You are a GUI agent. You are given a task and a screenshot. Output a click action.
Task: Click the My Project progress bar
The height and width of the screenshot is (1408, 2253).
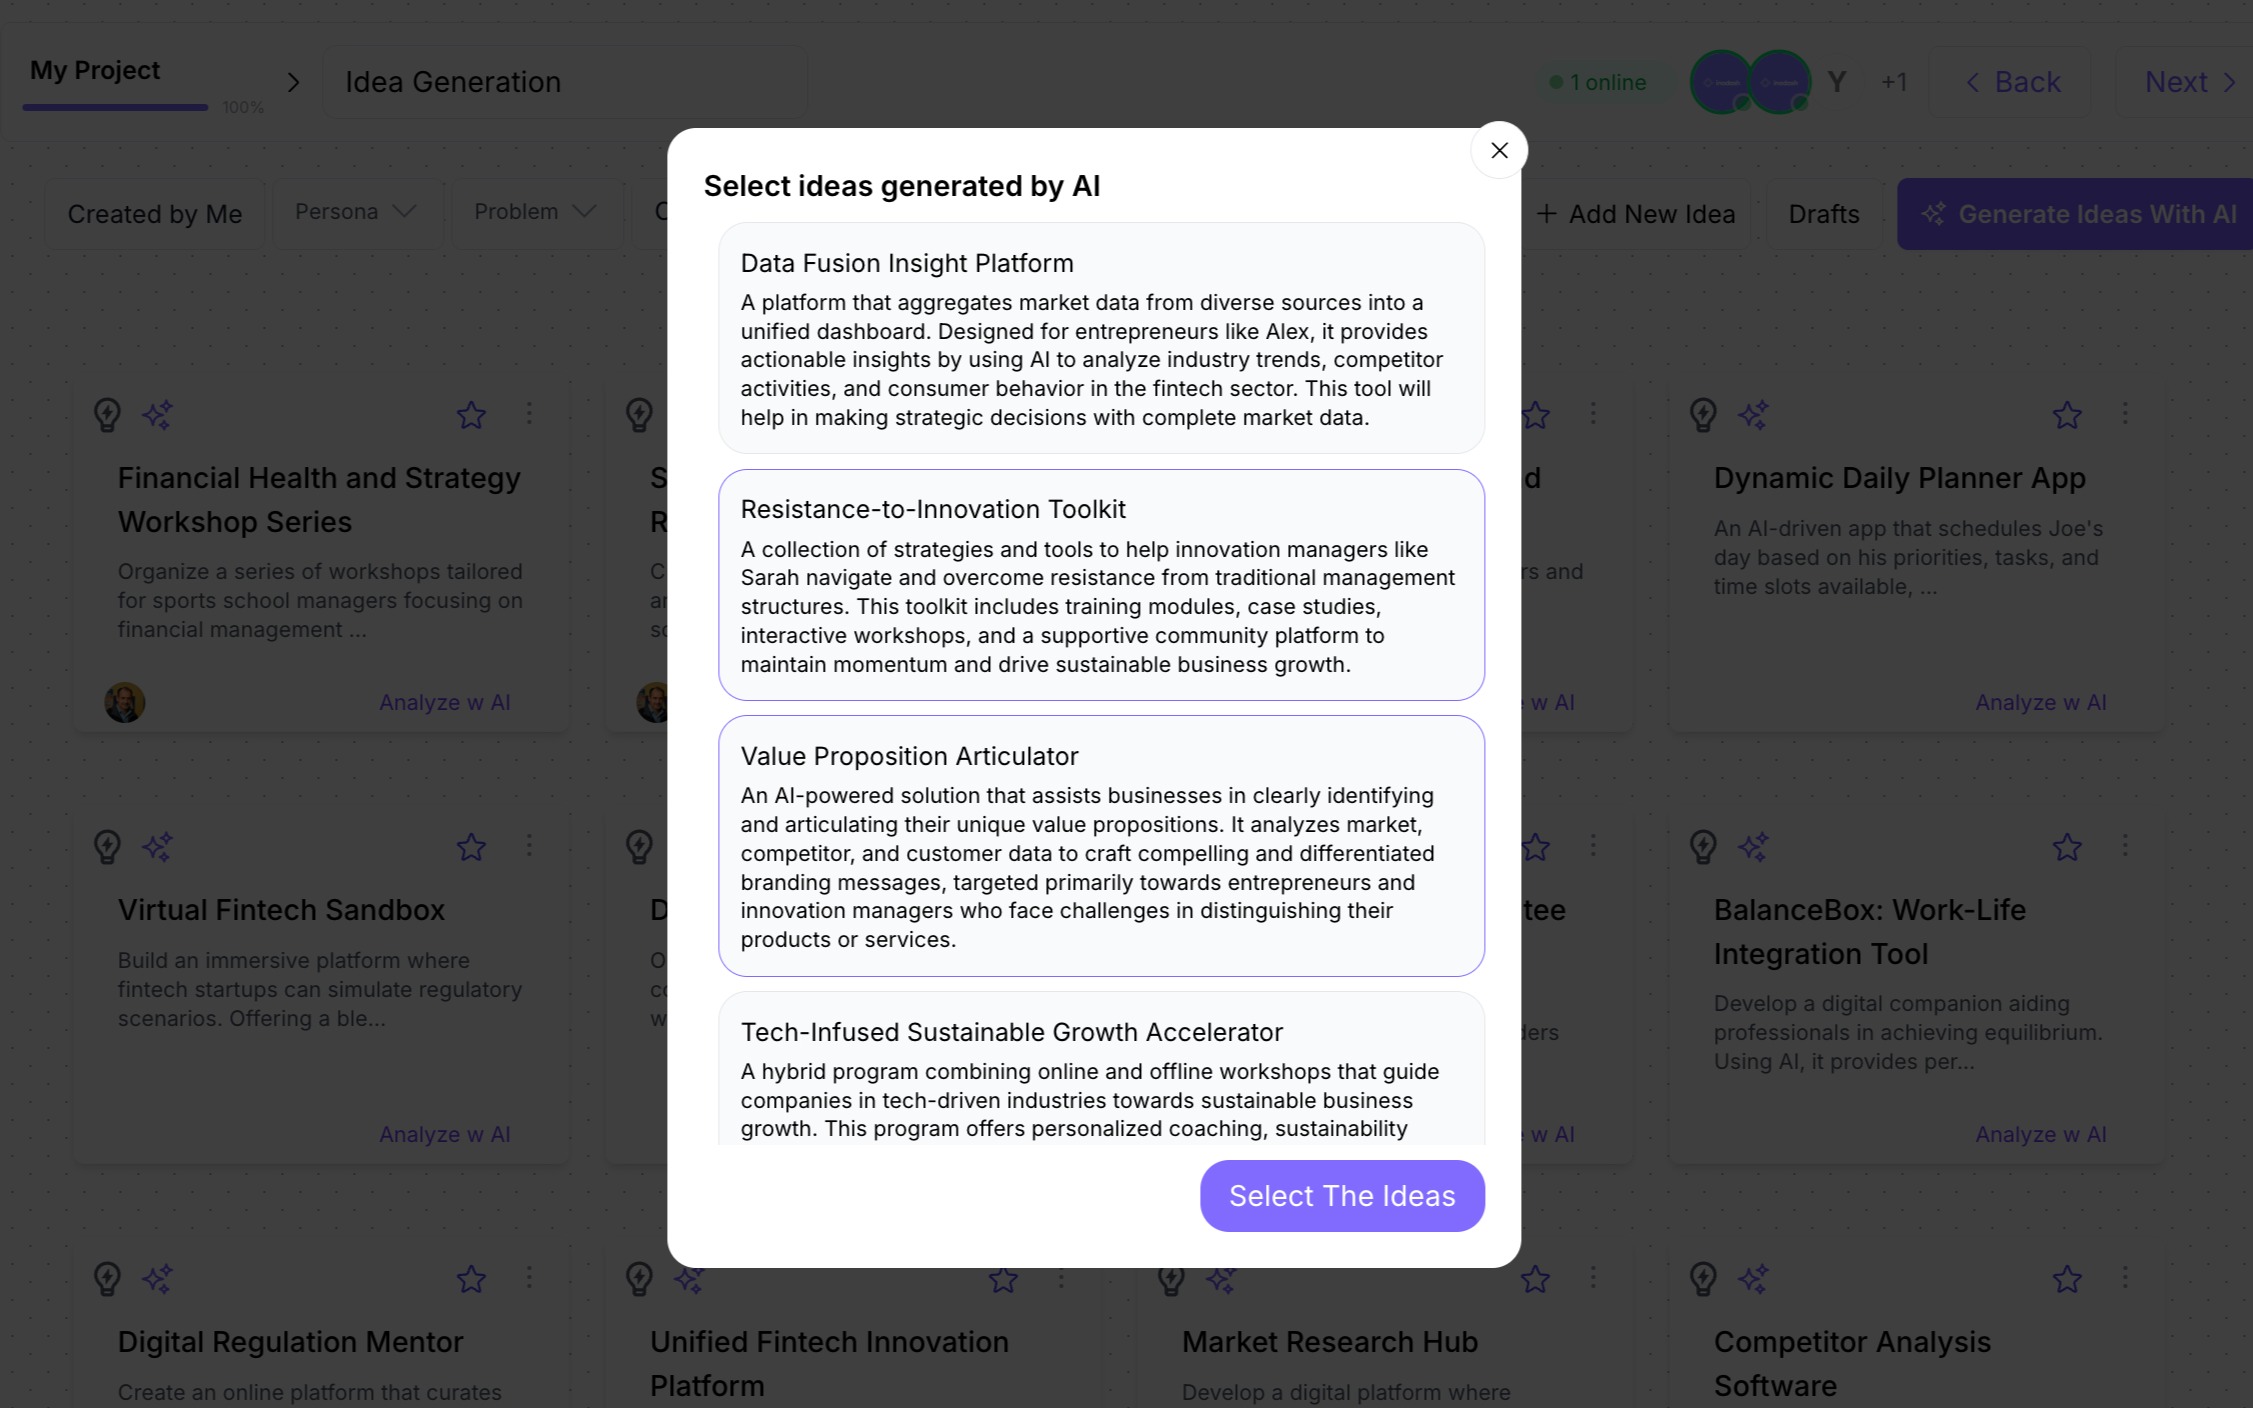[x=115, y=107]
